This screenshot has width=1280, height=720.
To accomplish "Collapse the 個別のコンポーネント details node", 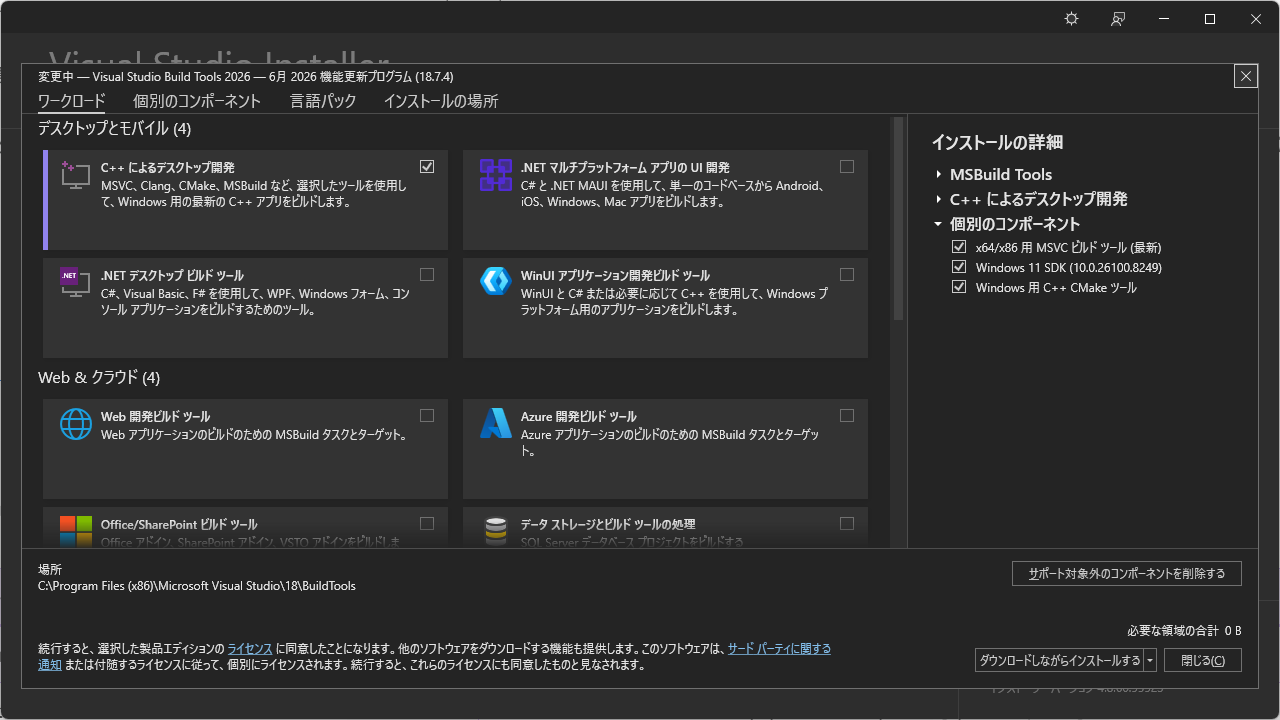I will coord(939,224).
